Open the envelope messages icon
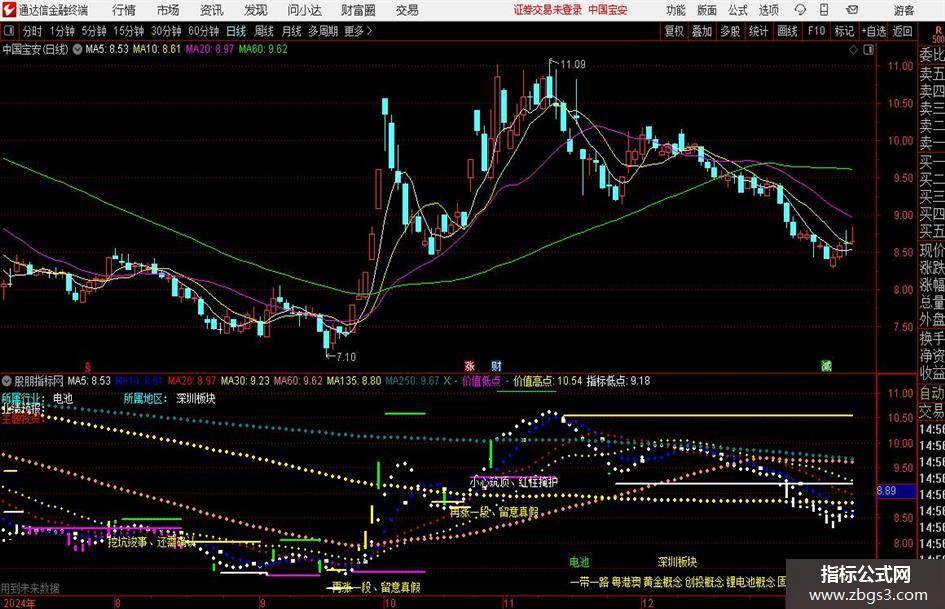This screenshot has height=609, width=945. pos(852,10)
